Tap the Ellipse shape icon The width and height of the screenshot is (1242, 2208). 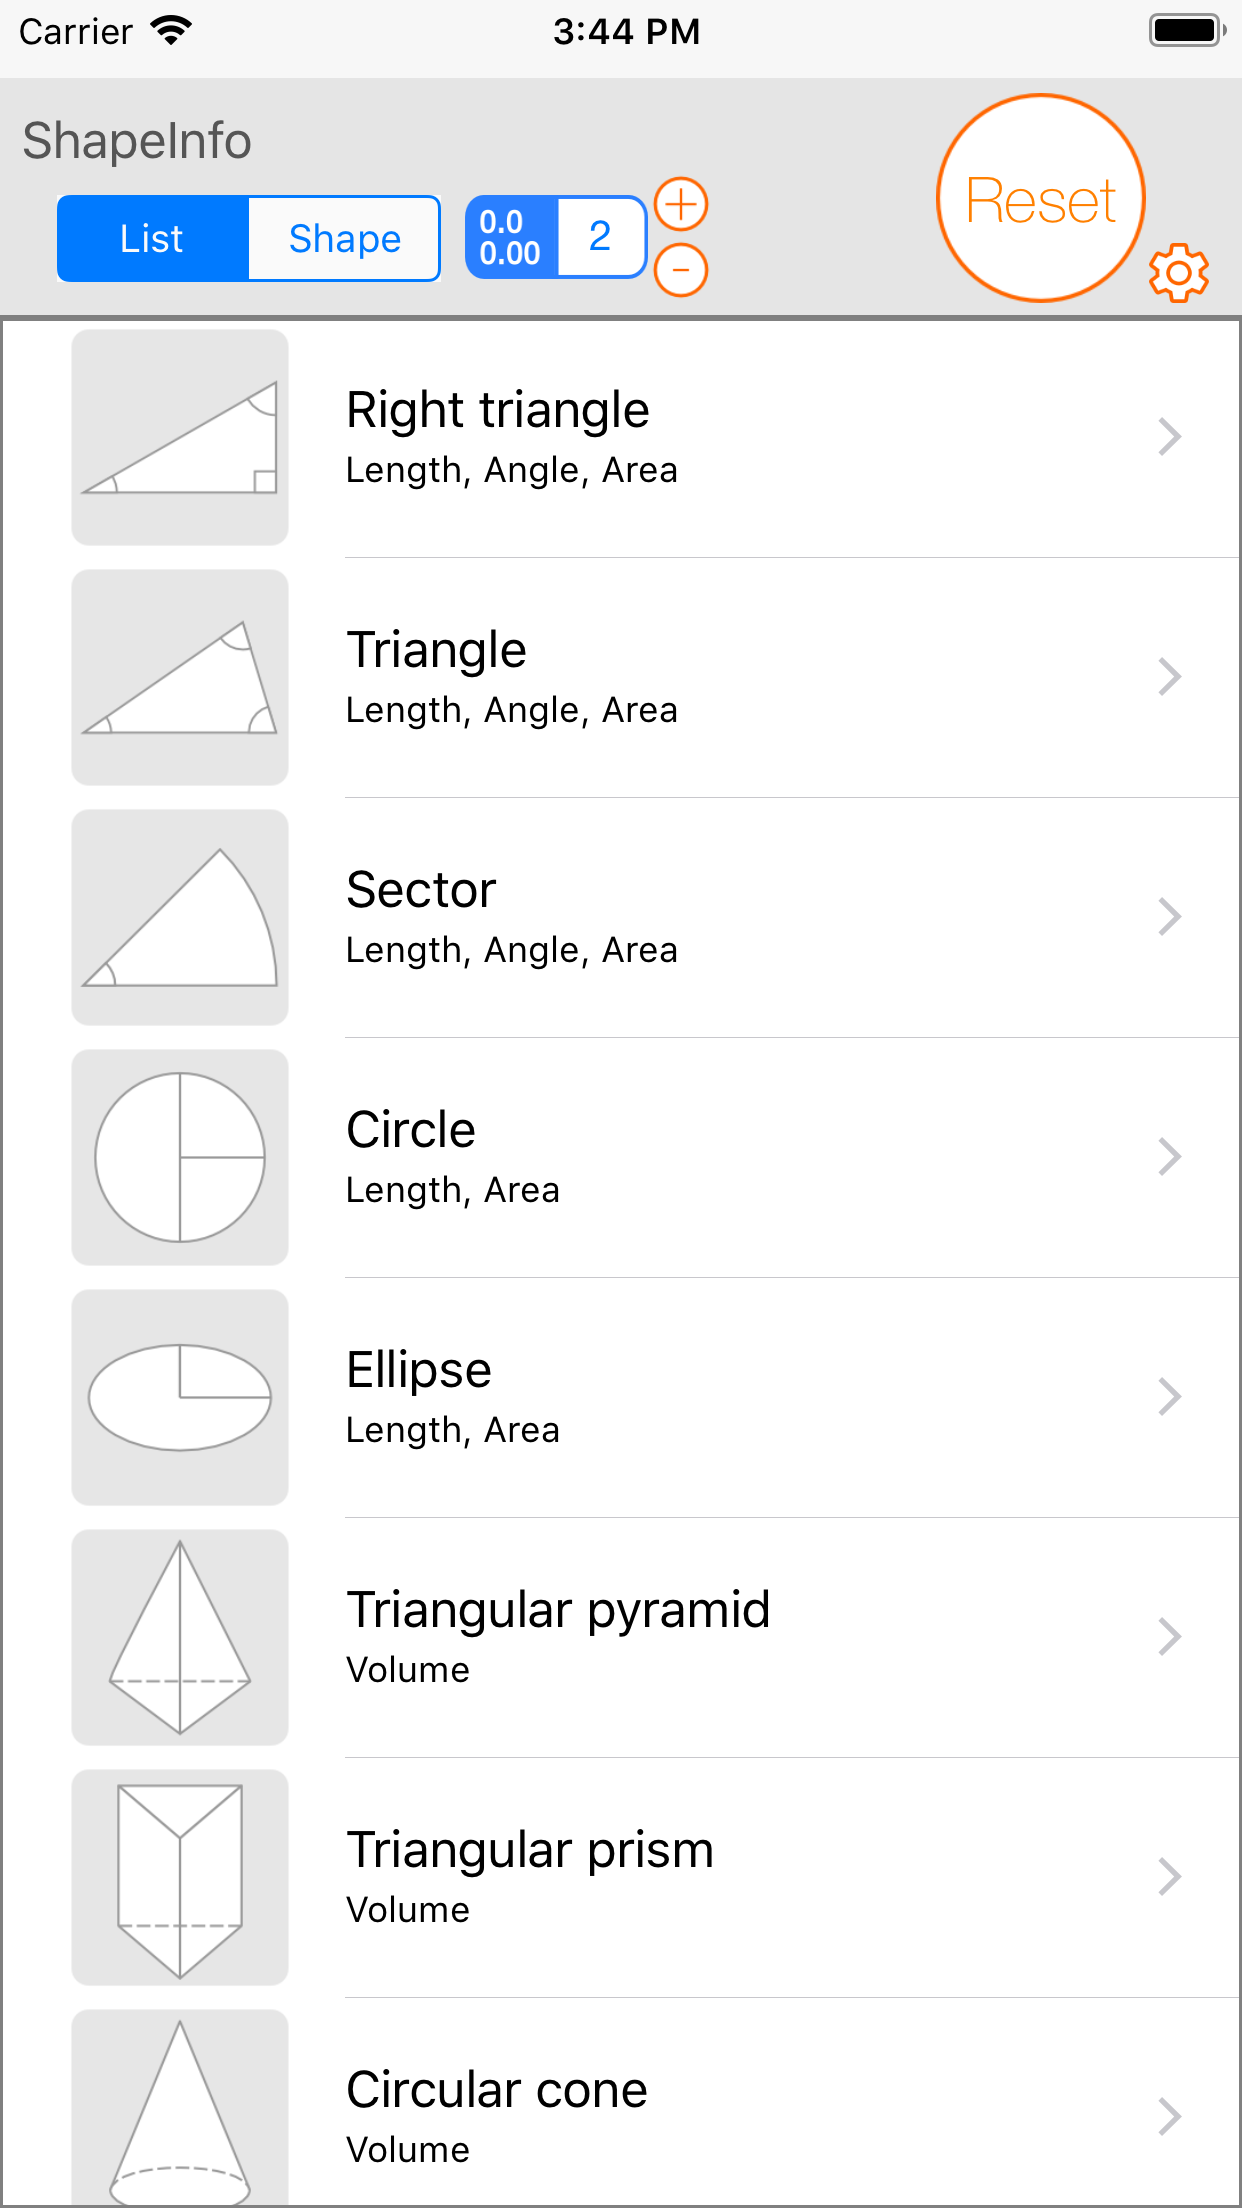tap(180, 1398)
